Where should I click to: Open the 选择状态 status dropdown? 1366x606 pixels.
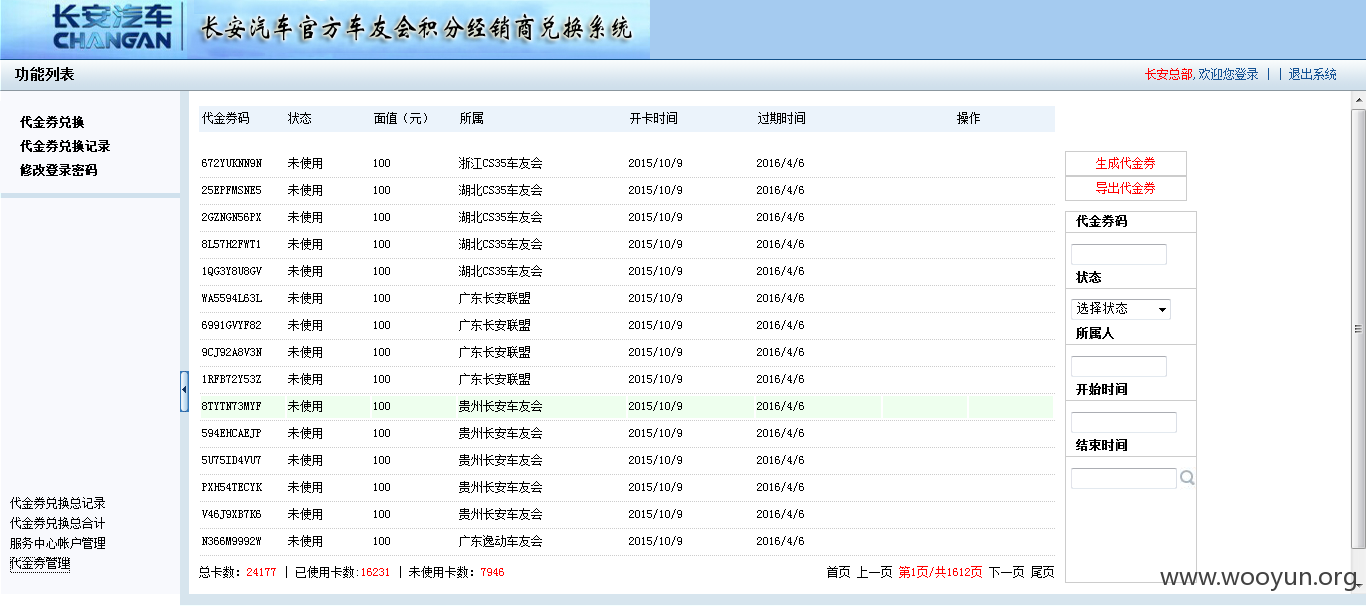click(x=1121, y=309)
